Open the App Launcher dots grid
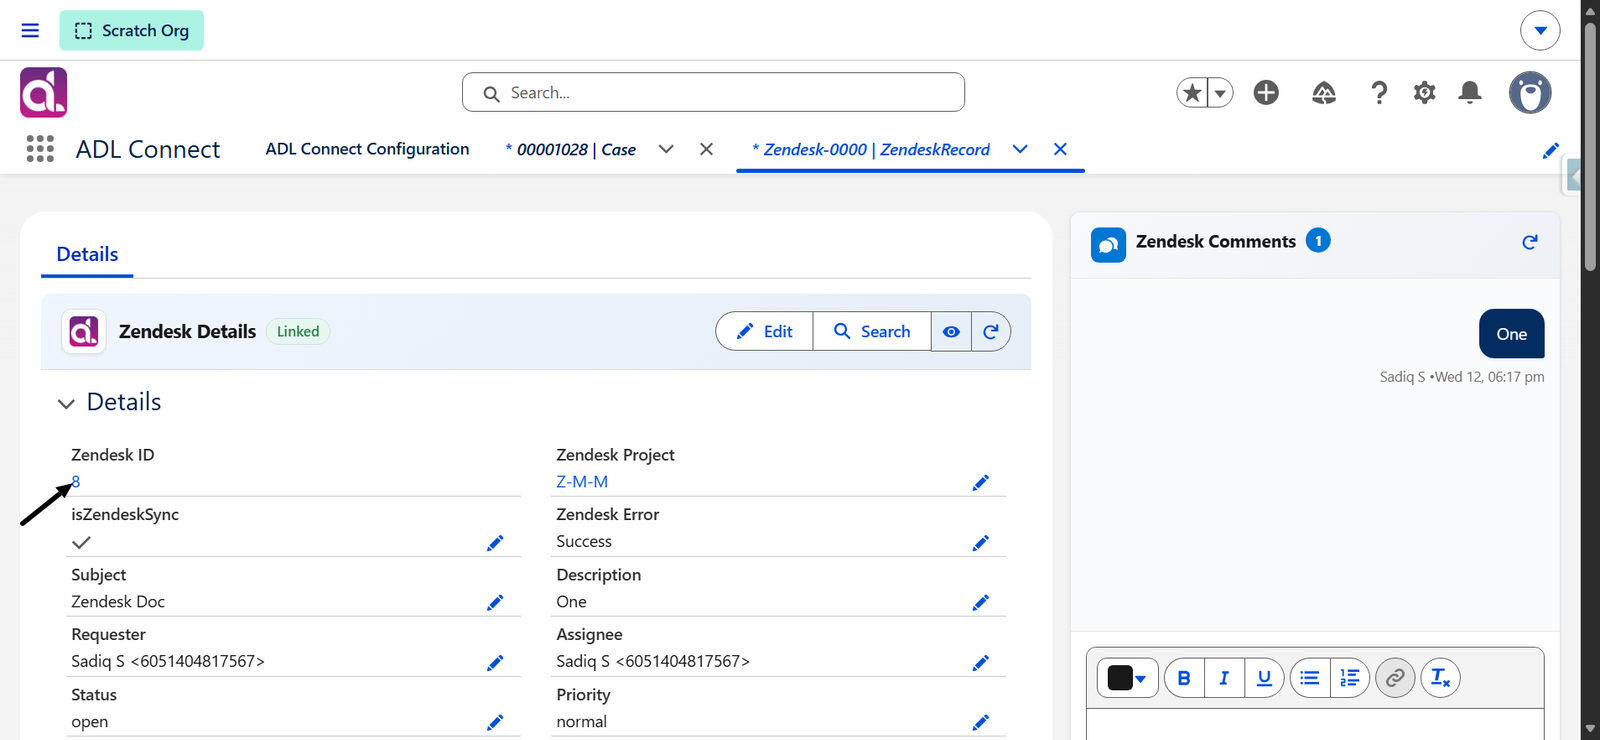 [40, 149]
